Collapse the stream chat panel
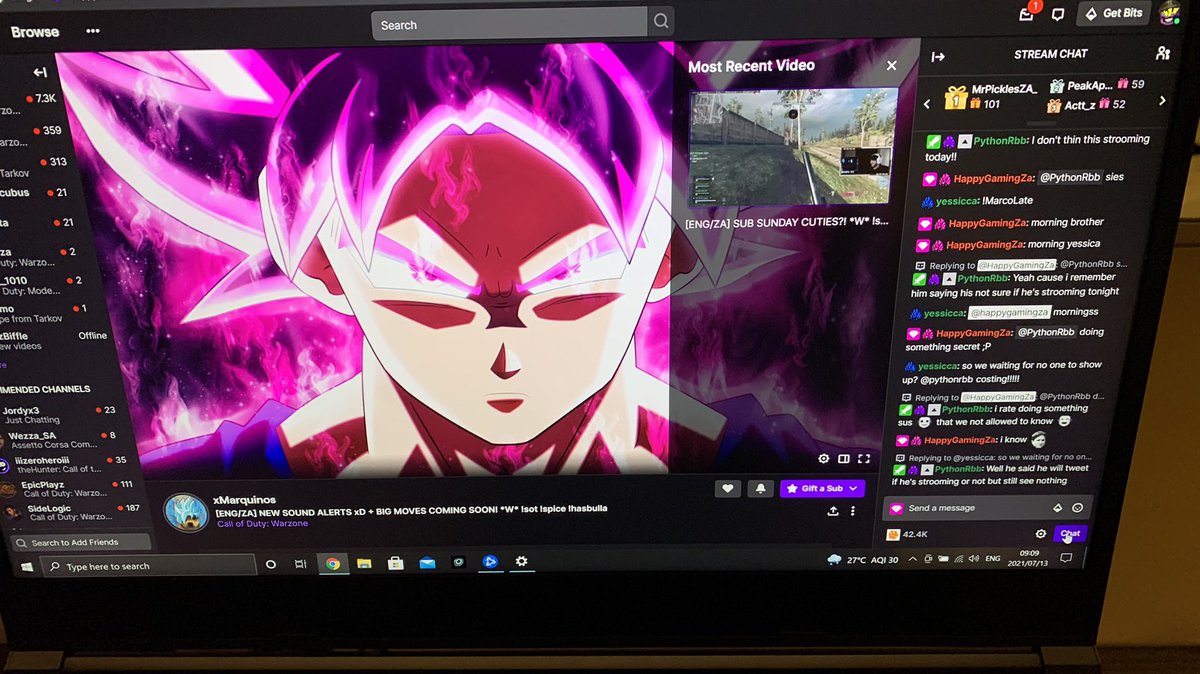This screenshot has width=1200, height=674. tap(938, 57)
